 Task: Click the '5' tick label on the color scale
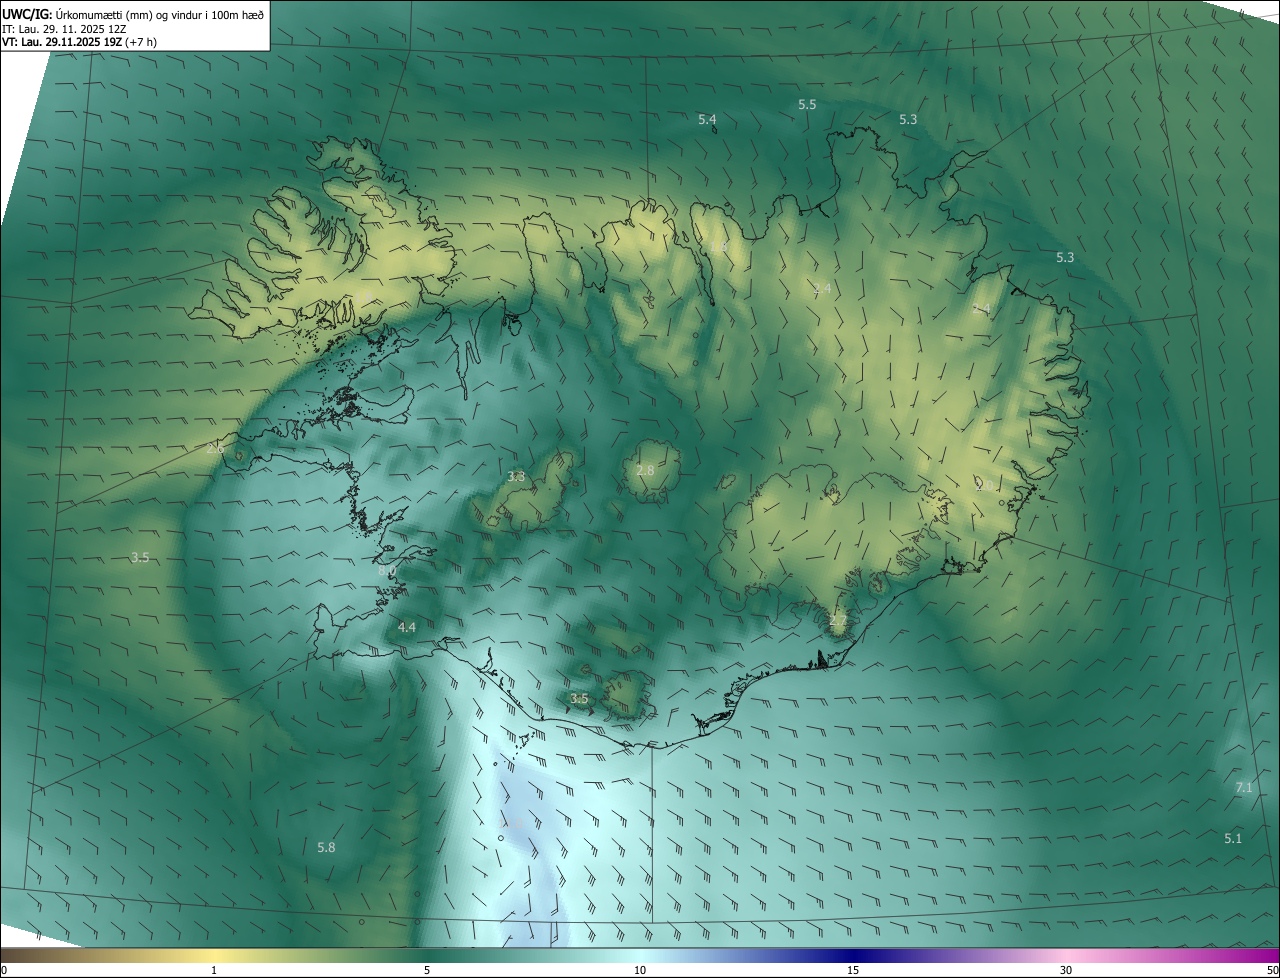point(427,971)
